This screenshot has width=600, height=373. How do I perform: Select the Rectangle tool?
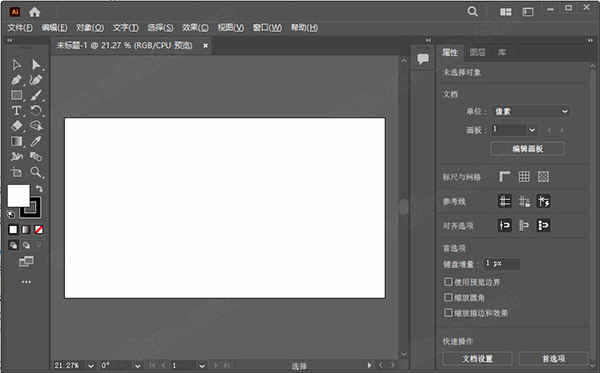tap(16, 95)
